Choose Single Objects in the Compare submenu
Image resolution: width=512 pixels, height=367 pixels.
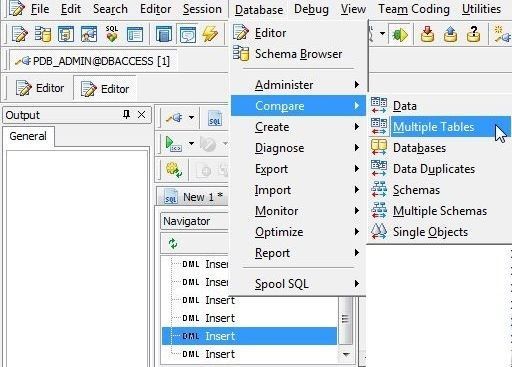tap(440, 232)
